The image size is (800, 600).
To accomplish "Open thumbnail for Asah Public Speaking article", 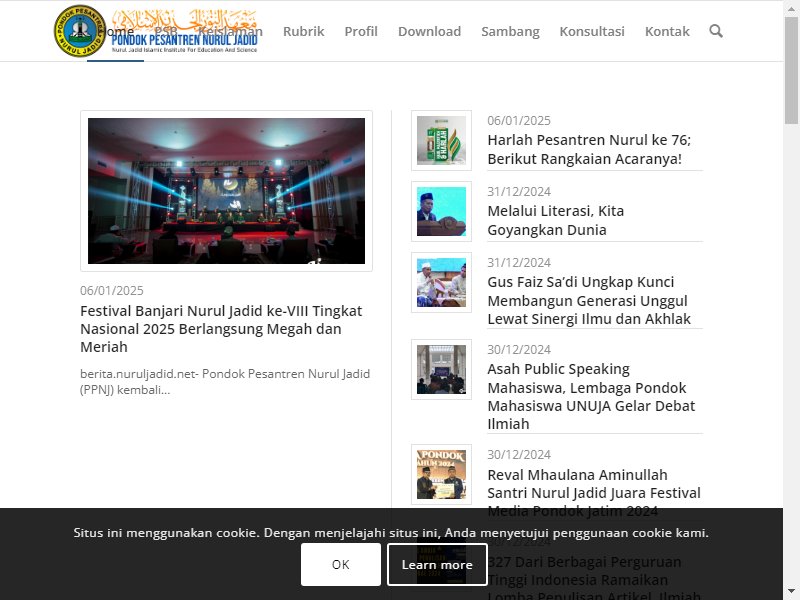I will pos(441,369).
